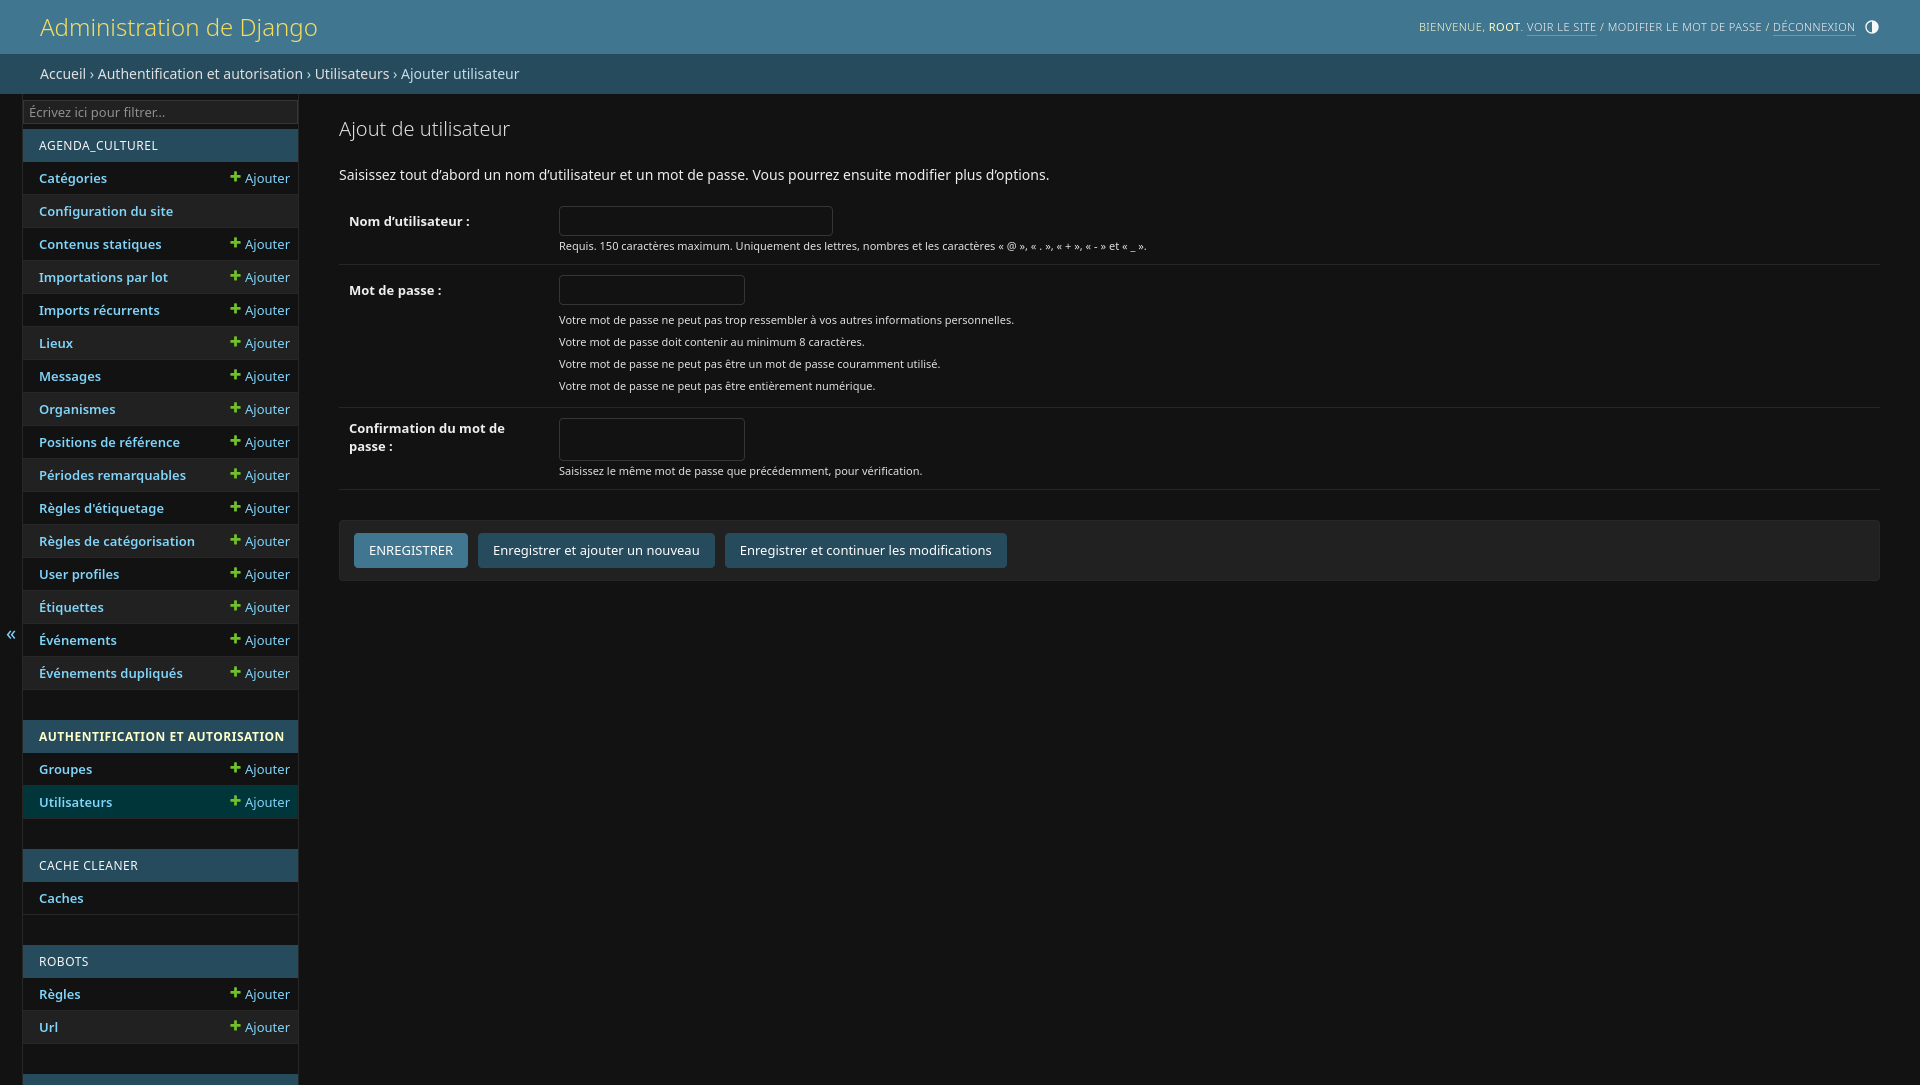Click the CACHE CLEANER section header
Image resolution: width=1920 pixels, height=1085 pixels.
pos(88,865)
